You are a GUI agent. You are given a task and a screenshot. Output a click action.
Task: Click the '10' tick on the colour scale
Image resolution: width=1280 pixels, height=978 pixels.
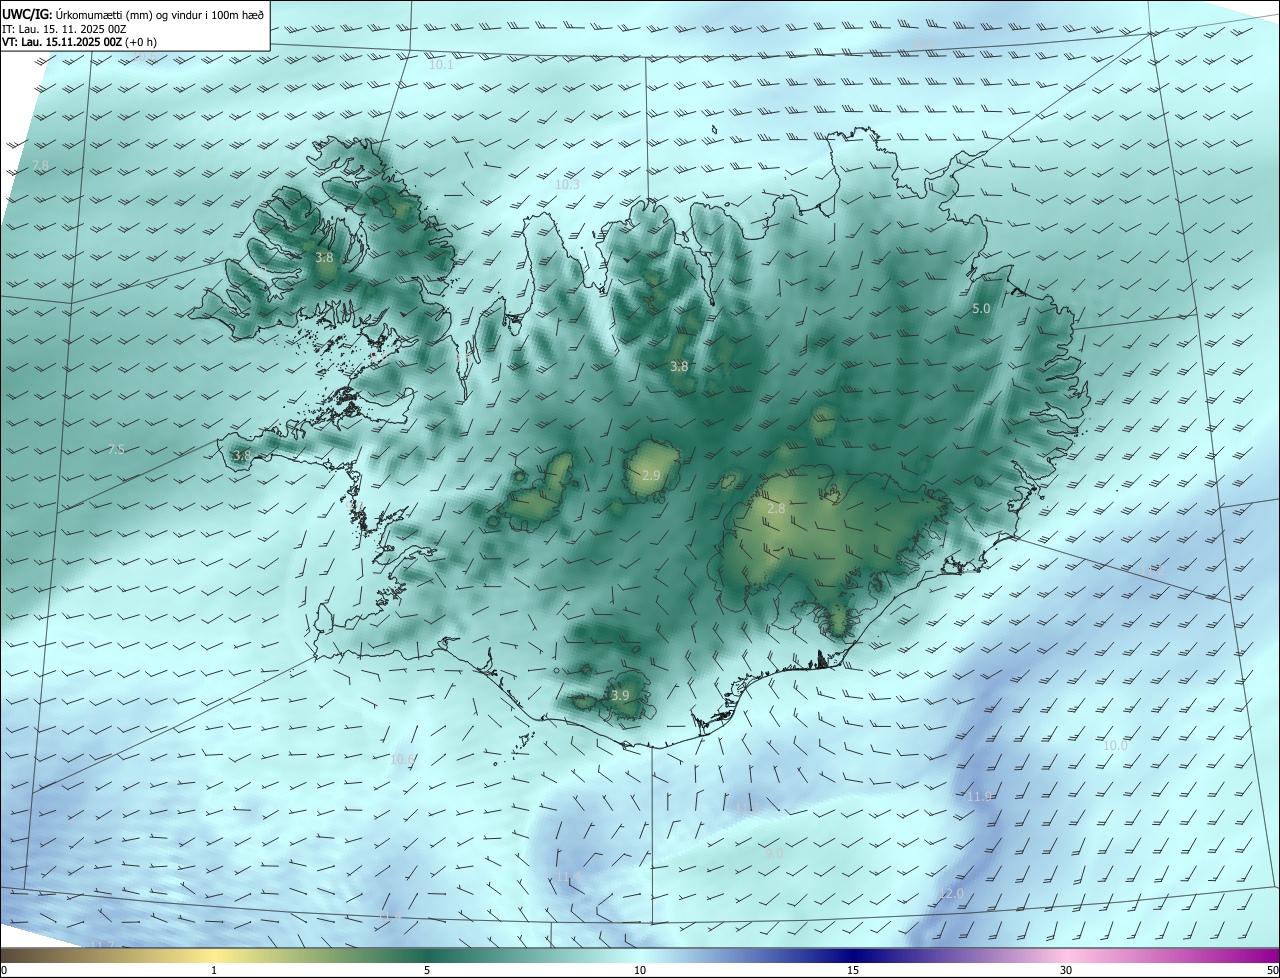point(640,970)
